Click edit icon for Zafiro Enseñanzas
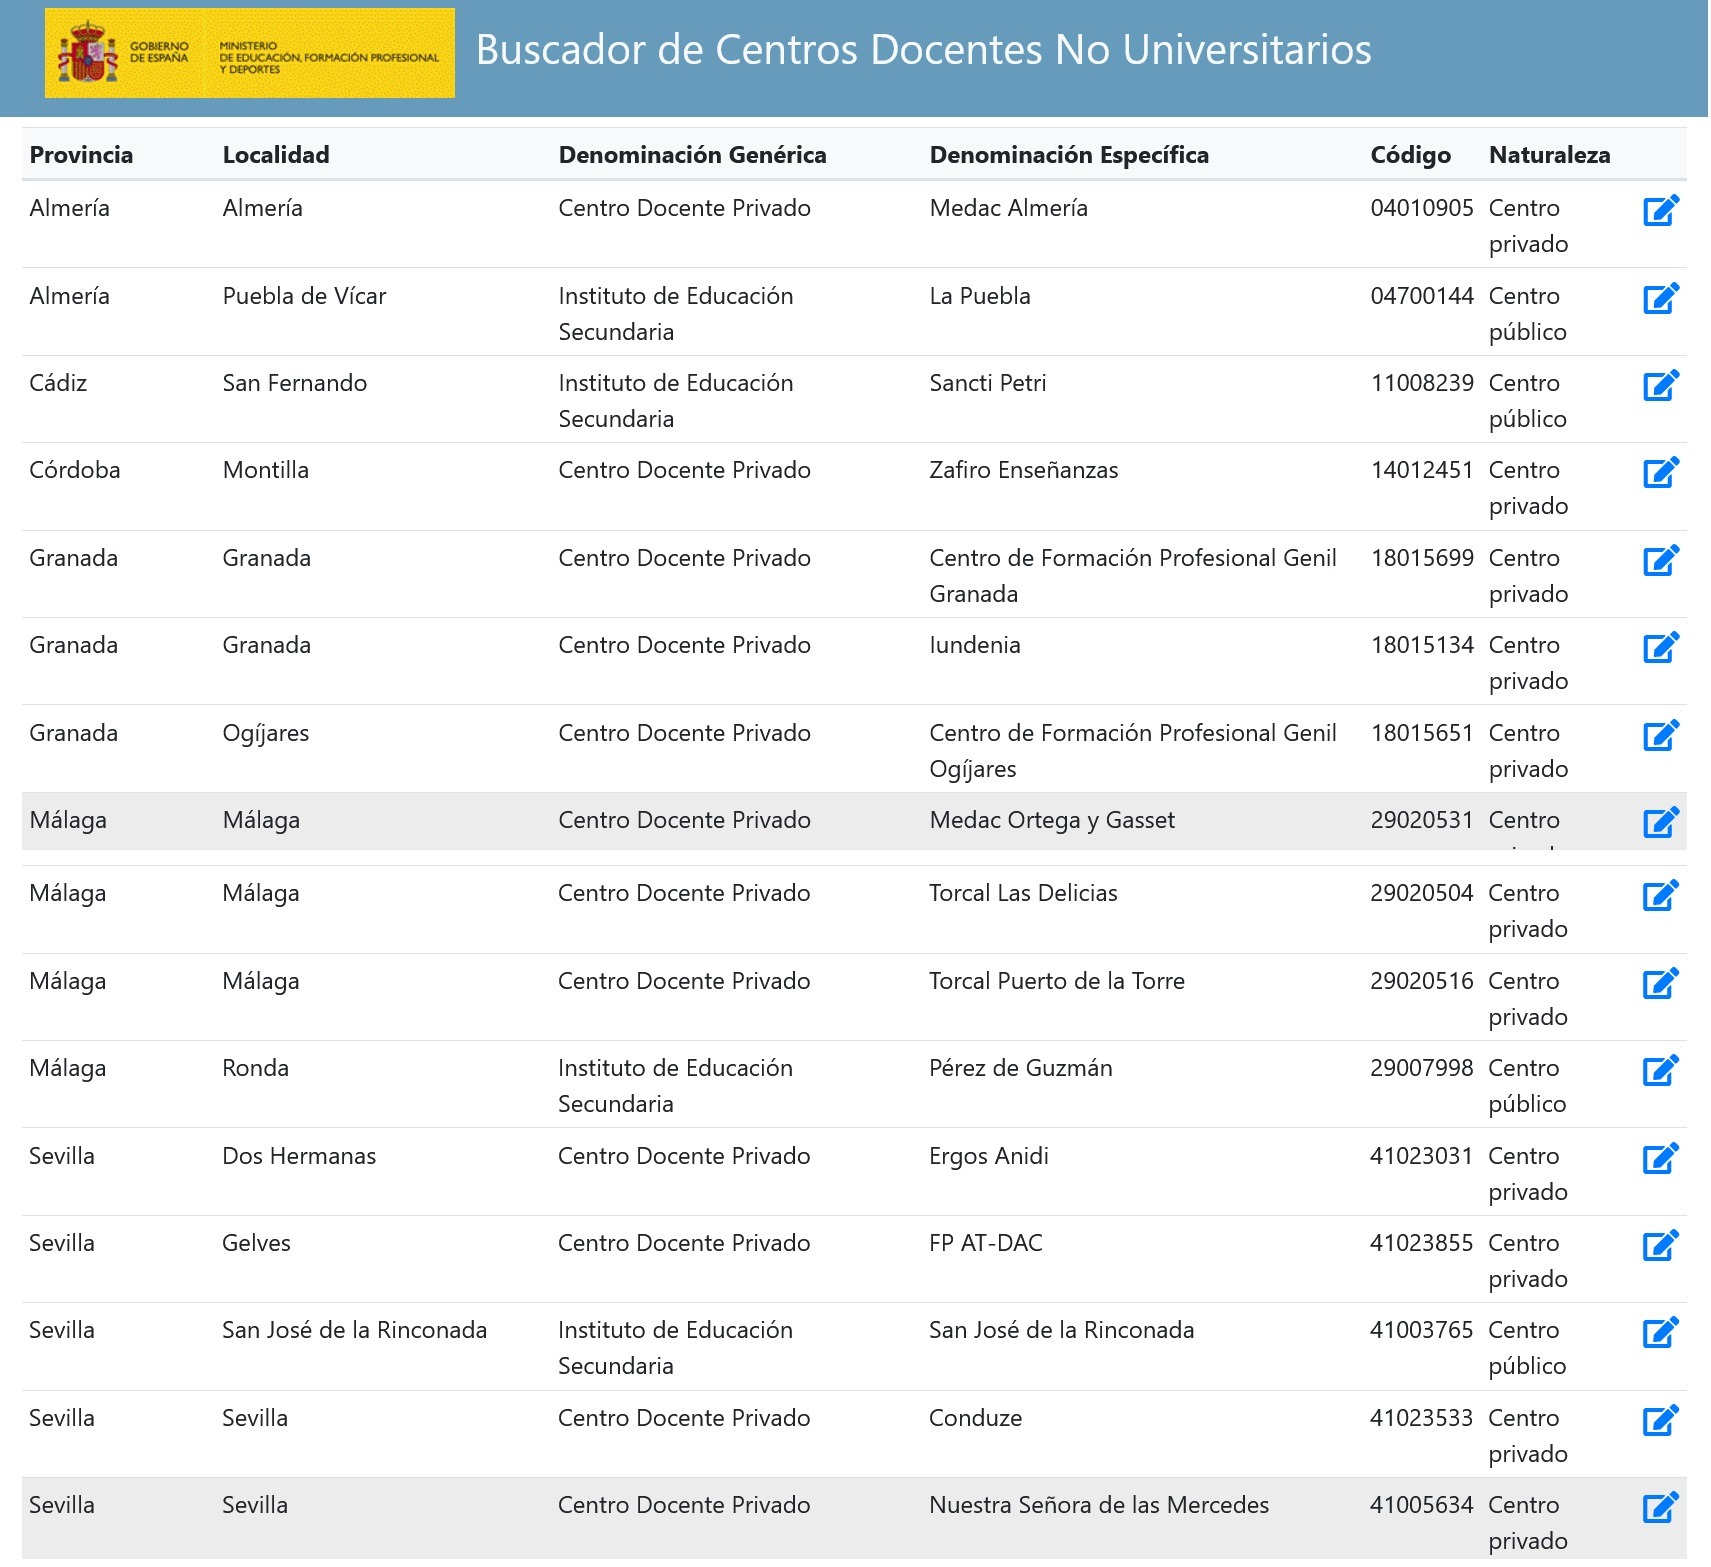This screenshot has width=1711, height=1567. point(1660,473)
